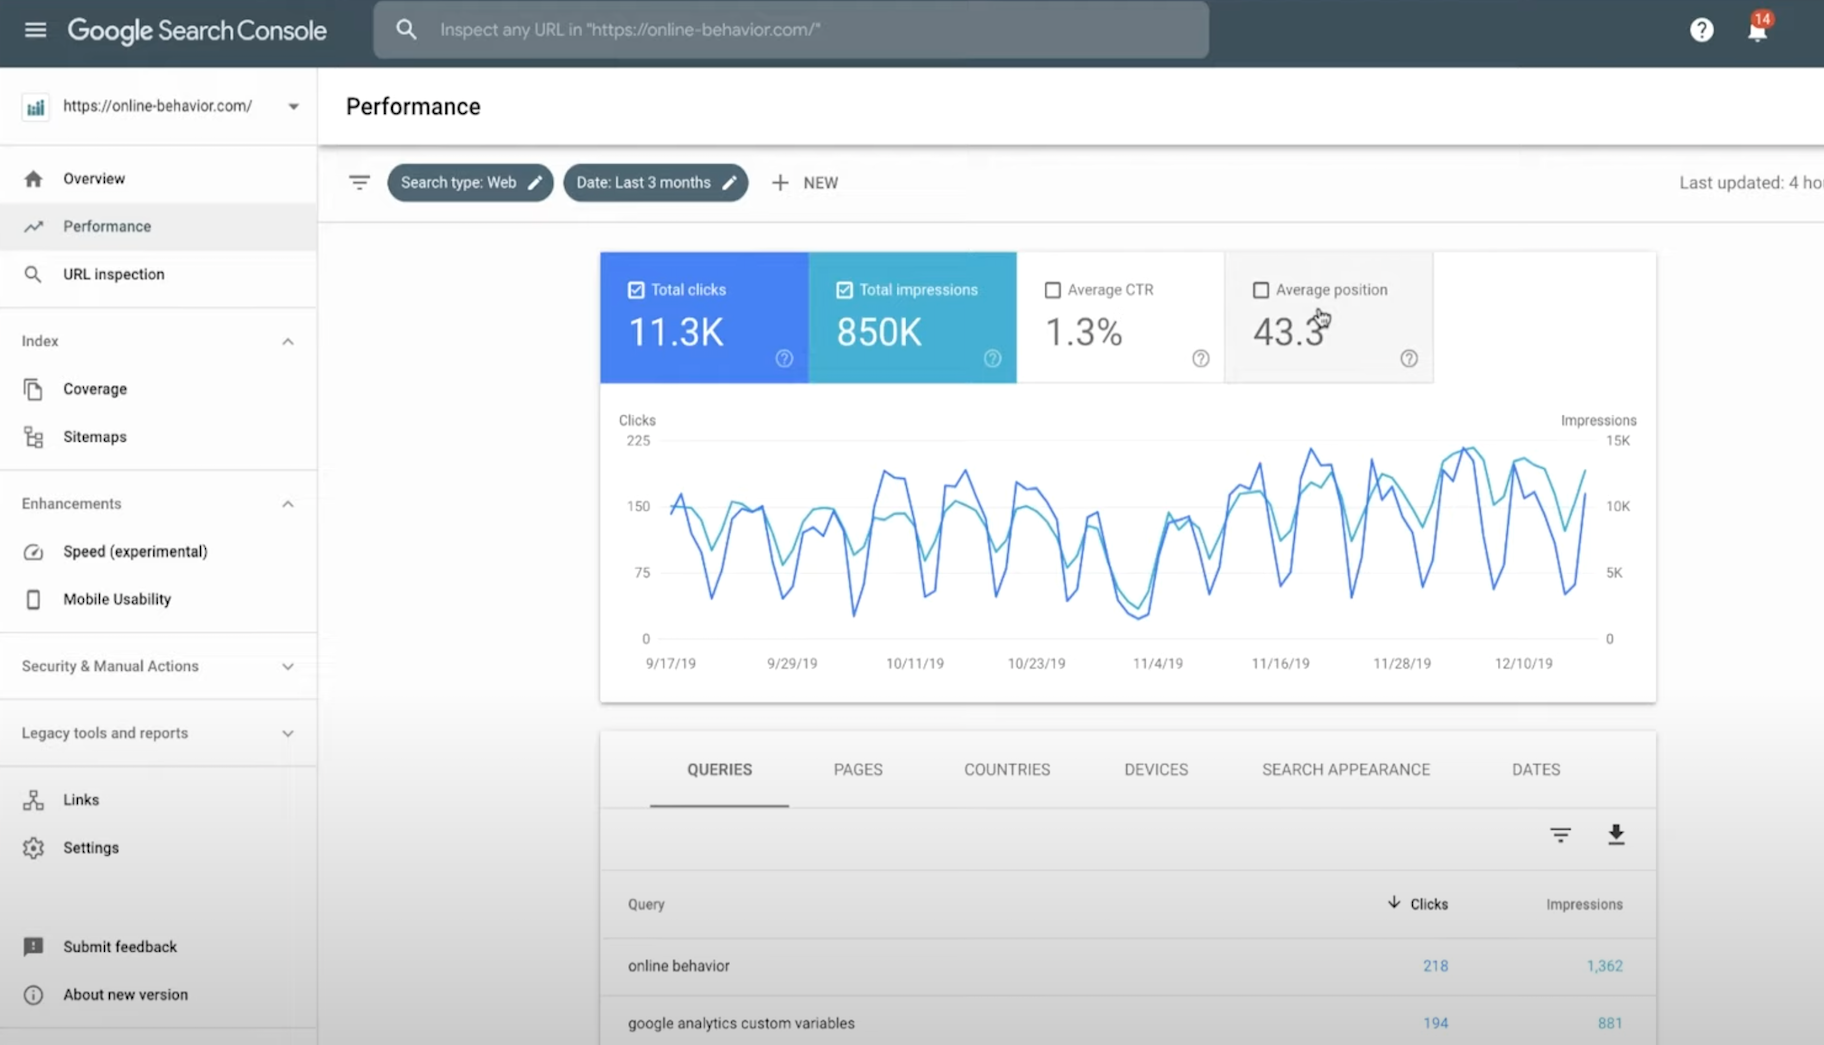The image size is (1824, 1045).
Task: Click the Links network icon
Action: [33, 800]
